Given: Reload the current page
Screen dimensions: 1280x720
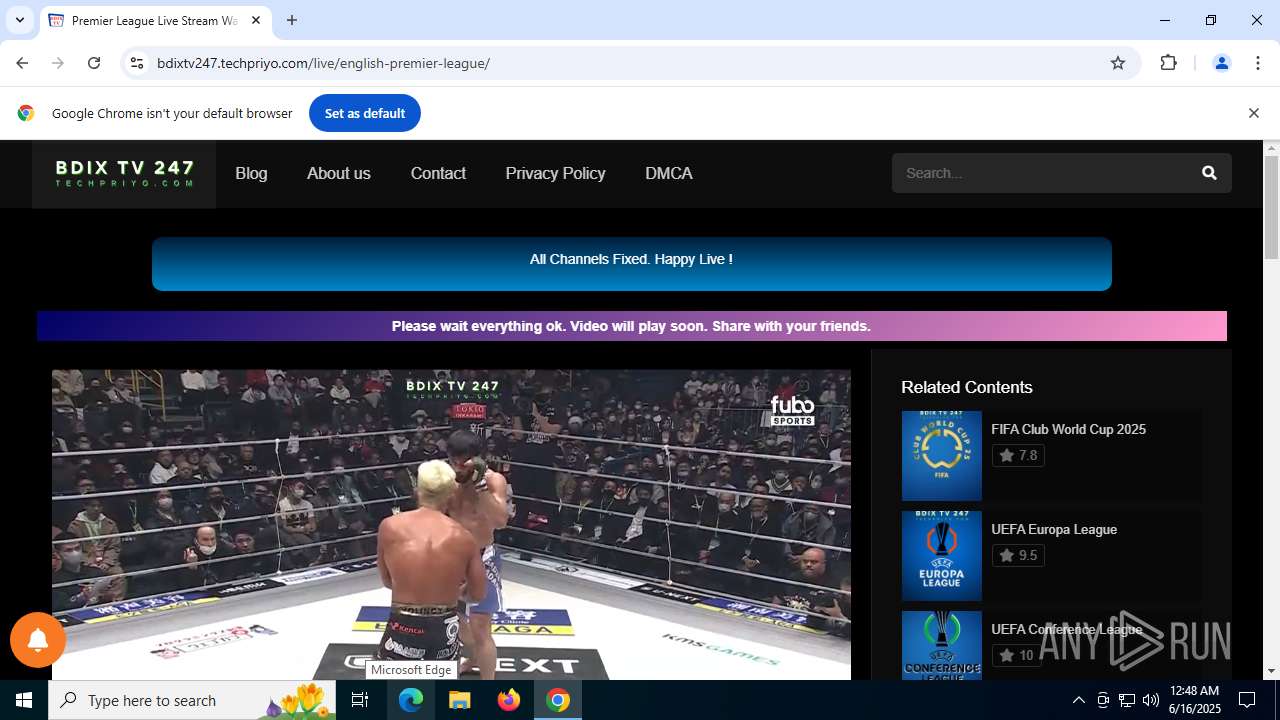Looking at the screenshot, I should coord(94,63).
